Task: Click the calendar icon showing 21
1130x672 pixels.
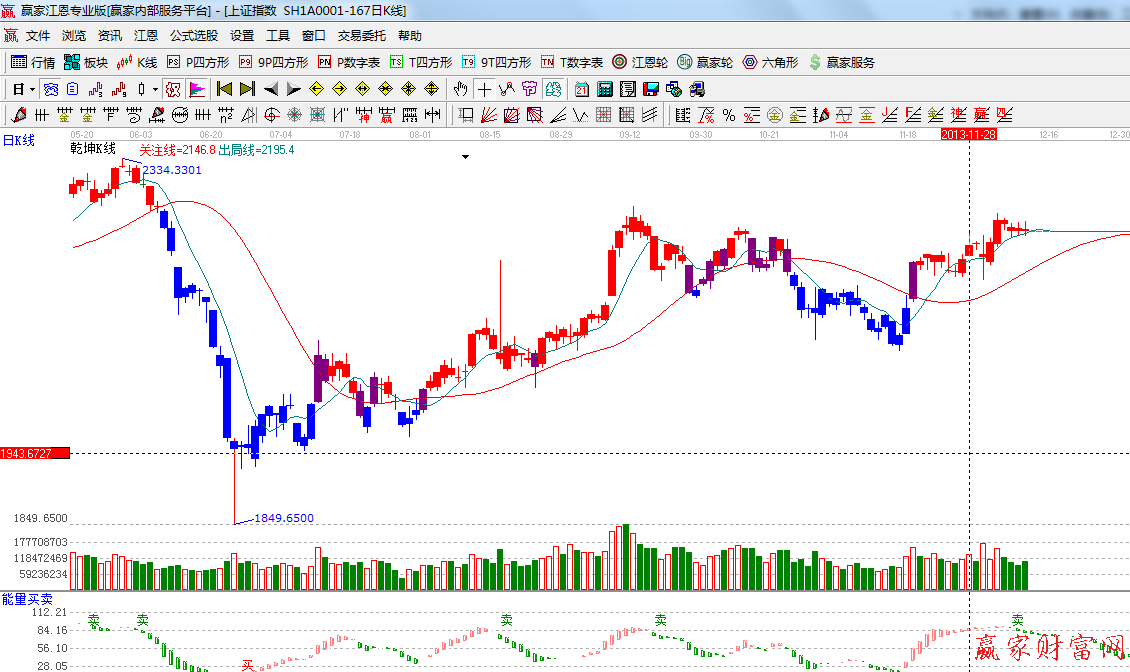Action: [581, 89]
